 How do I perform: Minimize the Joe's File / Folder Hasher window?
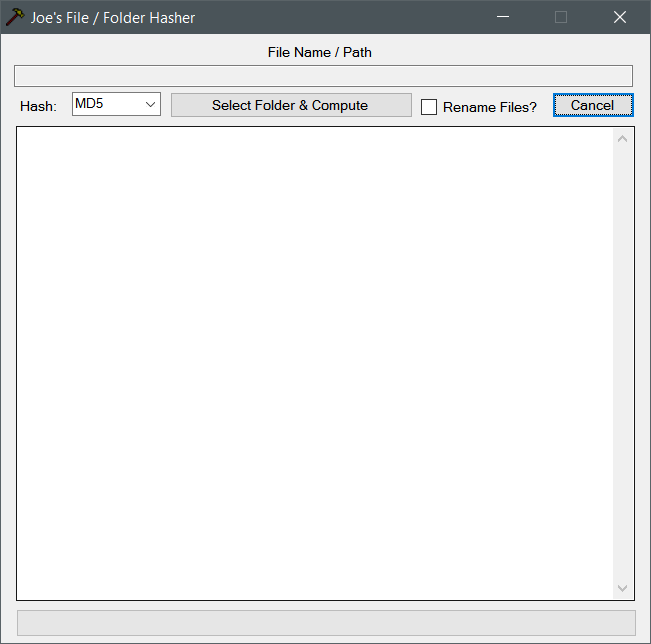pyautogui.click(x=503, y=17)
